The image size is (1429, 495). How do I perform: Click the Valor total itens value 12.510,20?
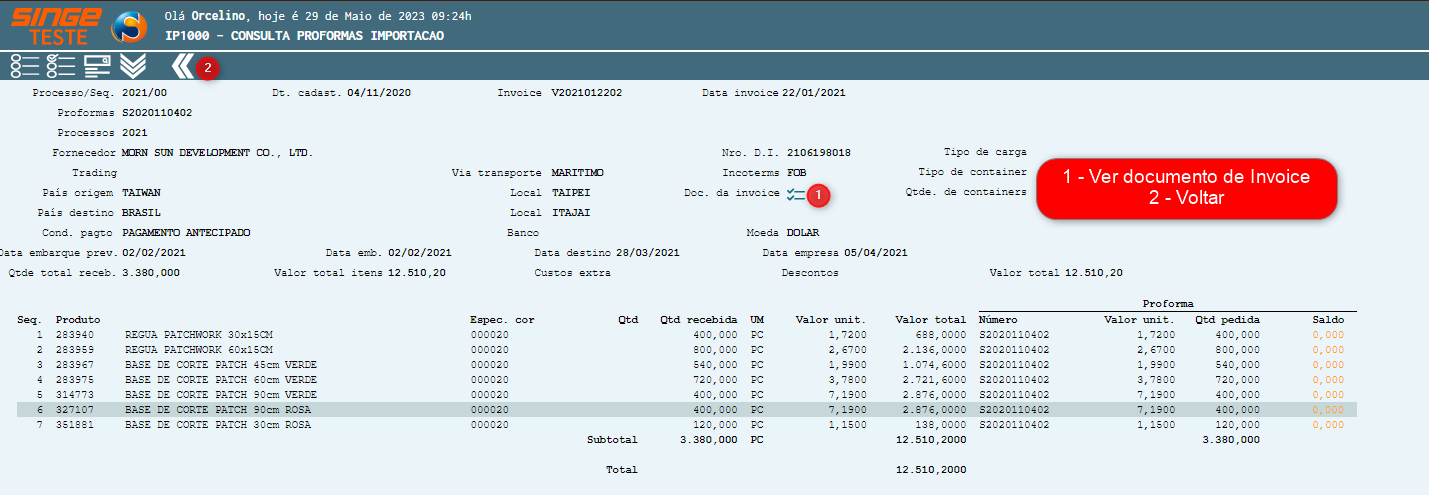[x=417, y=272]
